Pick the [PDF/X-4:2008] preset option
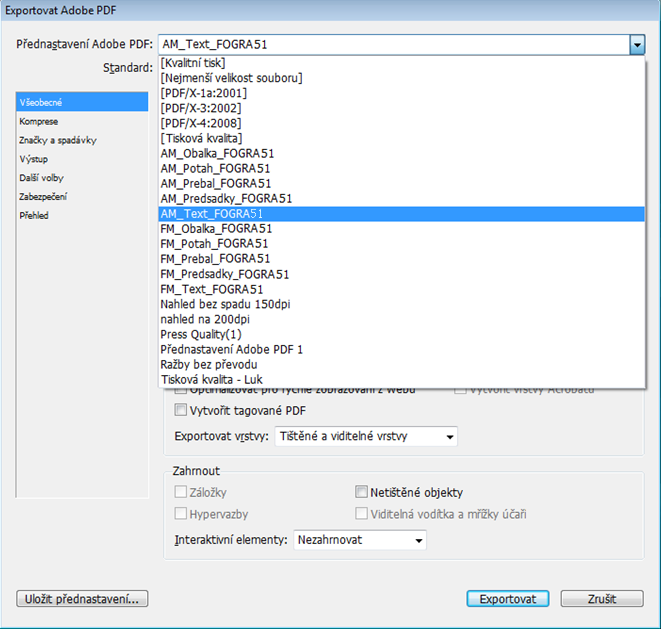The image size is (661, 629). tap(201, 123)
